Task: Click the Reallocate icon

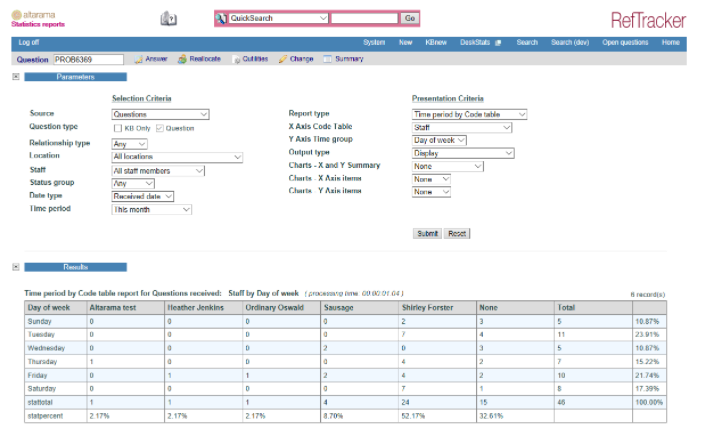Action: click(x=182, y=60)
